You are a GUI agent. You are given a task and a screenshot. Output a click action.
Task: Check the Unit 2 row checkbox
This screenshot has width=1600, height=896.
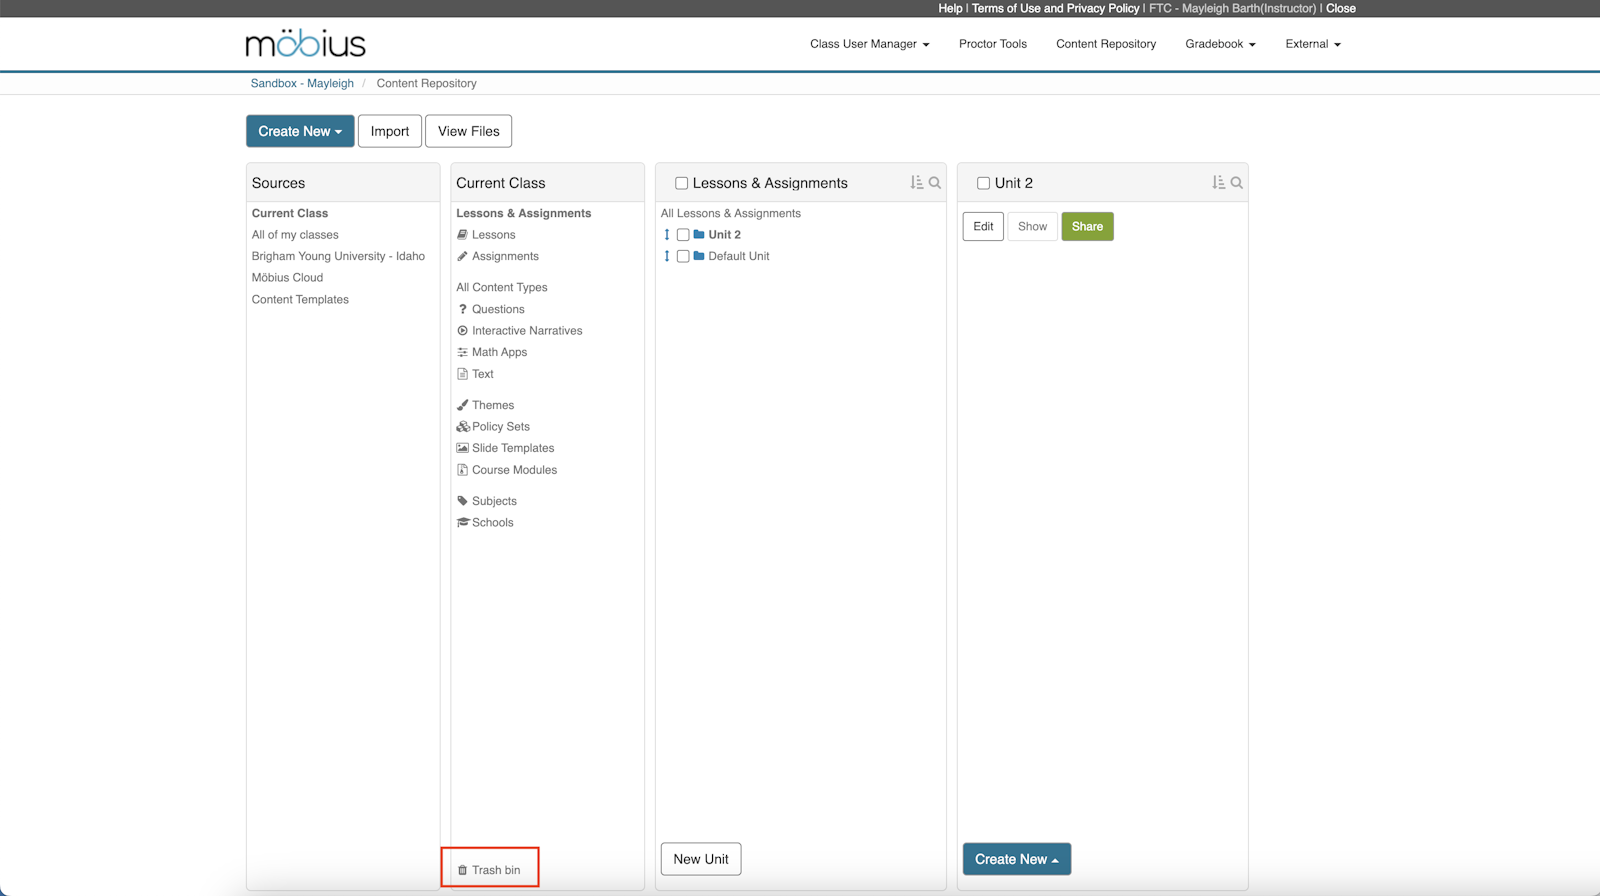[x=683, y=235]
